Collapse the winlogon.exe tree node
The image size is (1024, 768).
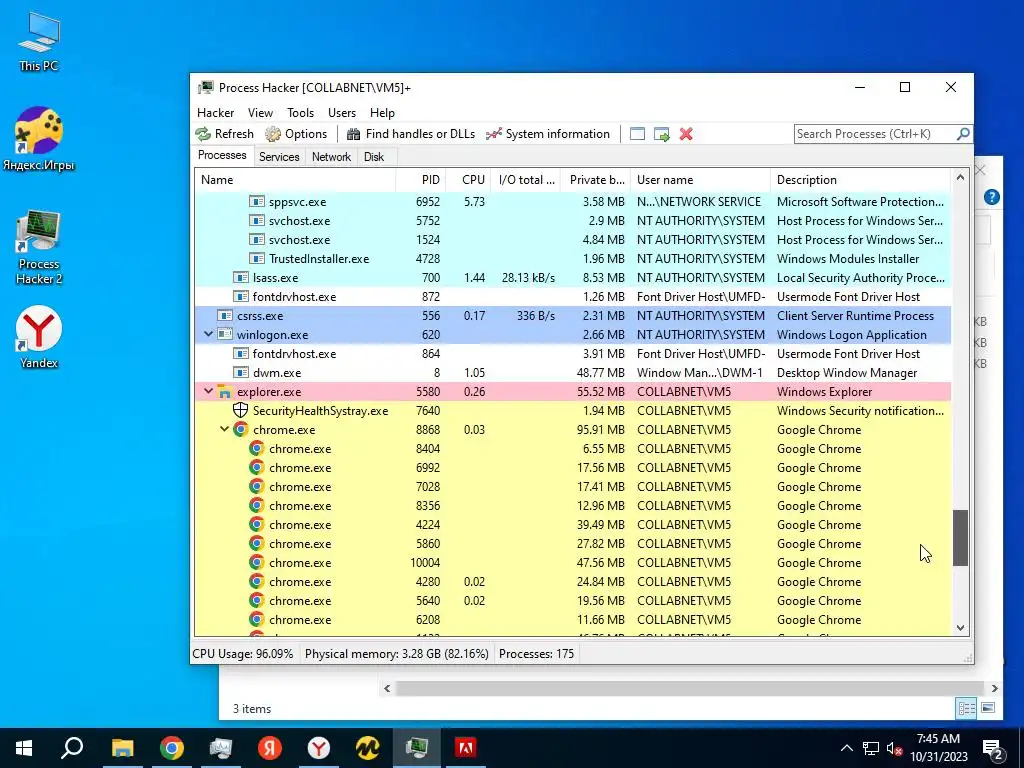tap(208, 334)
